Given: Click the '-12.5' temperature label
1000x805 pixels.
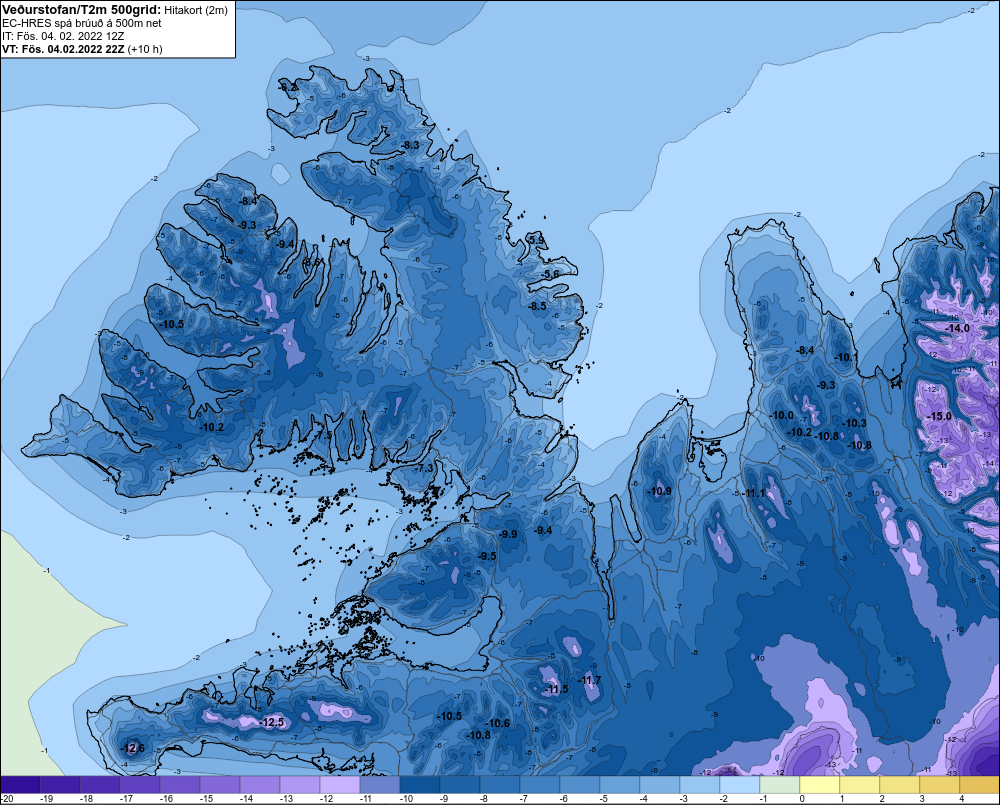Looking at the screenshot, I should click(272, 723).
